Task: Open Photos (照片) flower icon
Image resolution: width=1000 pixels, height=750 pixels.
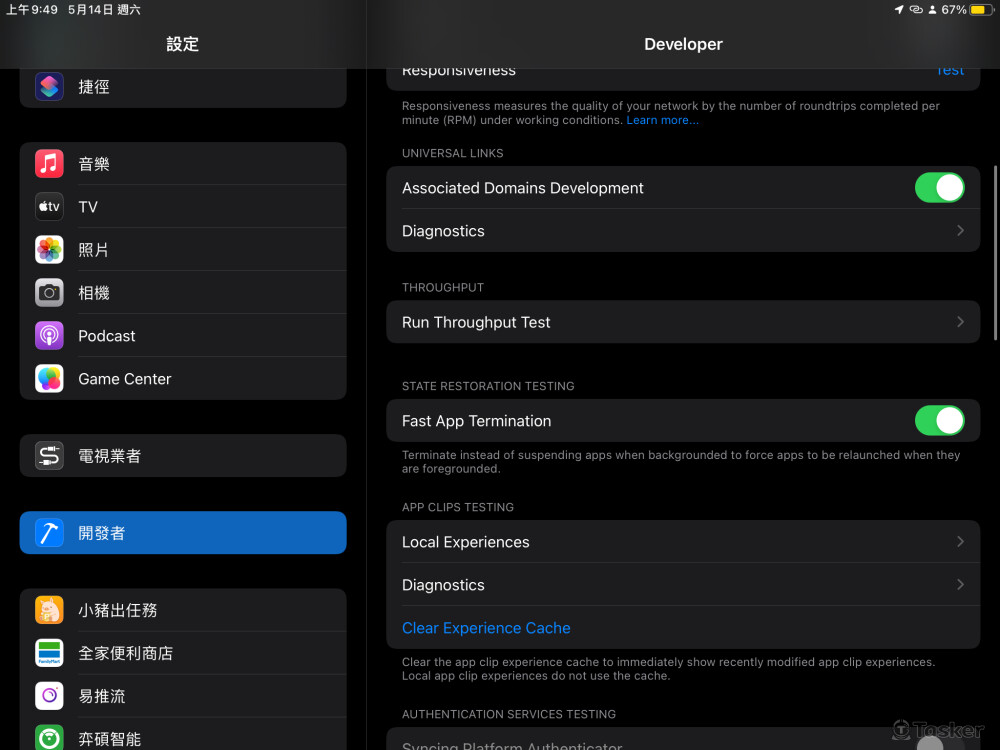Action: pyautogui.click(x=49, y=250)
